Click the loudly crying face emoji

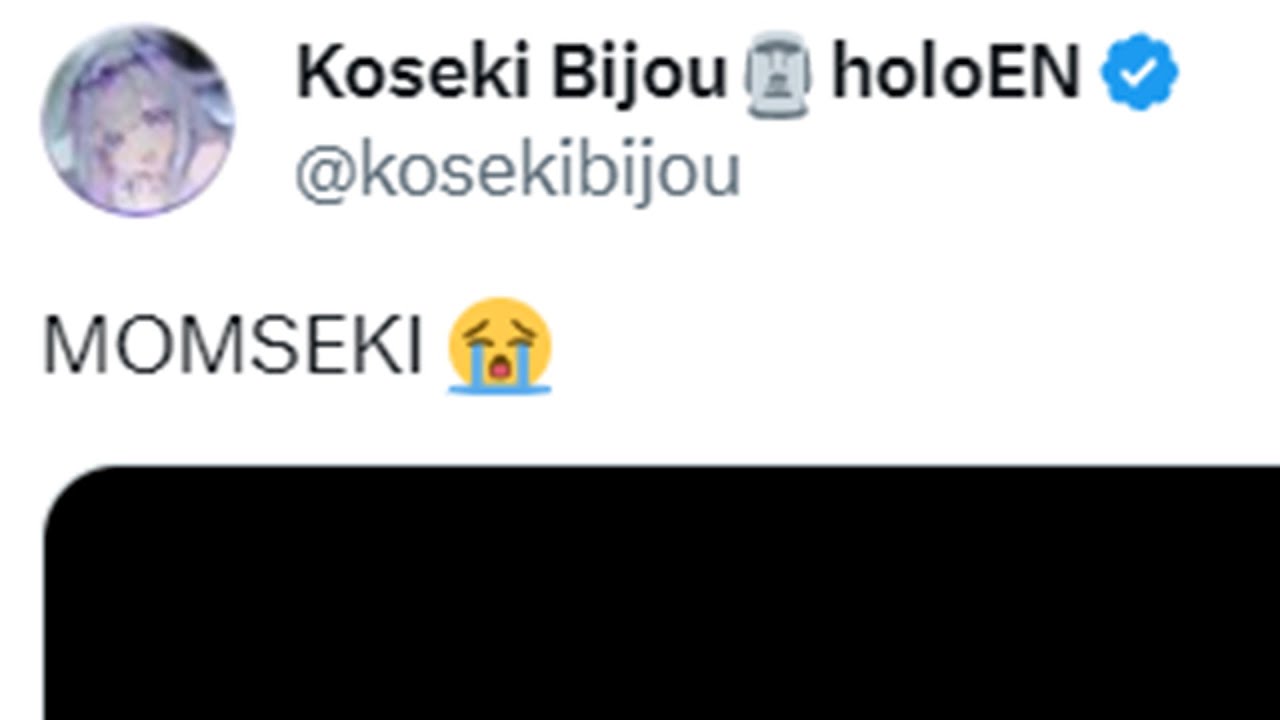point(500,345)
